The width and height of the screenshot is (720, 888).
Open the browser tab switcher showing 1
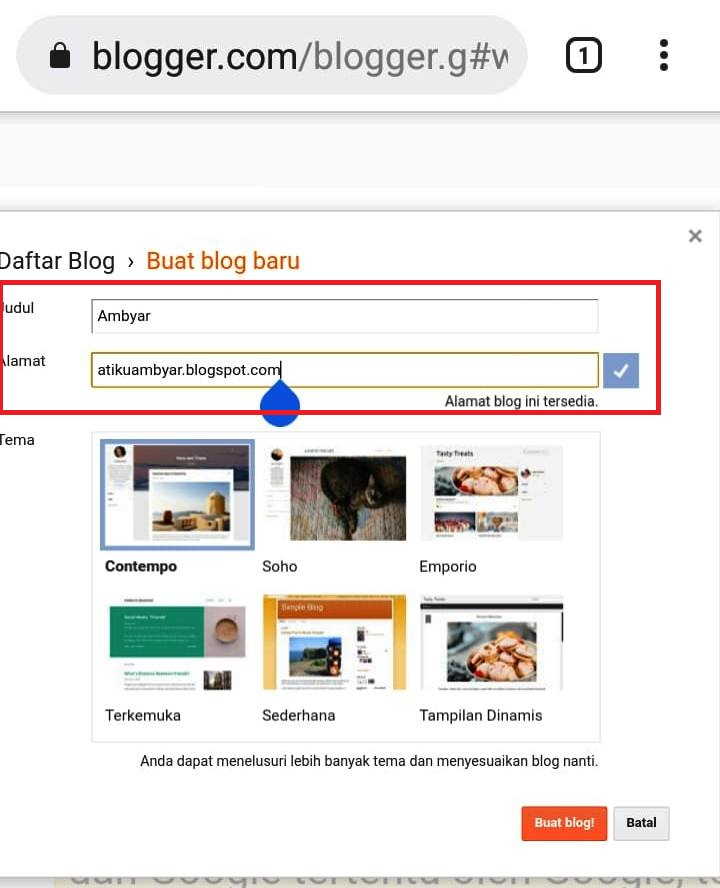tap(583, 56)
